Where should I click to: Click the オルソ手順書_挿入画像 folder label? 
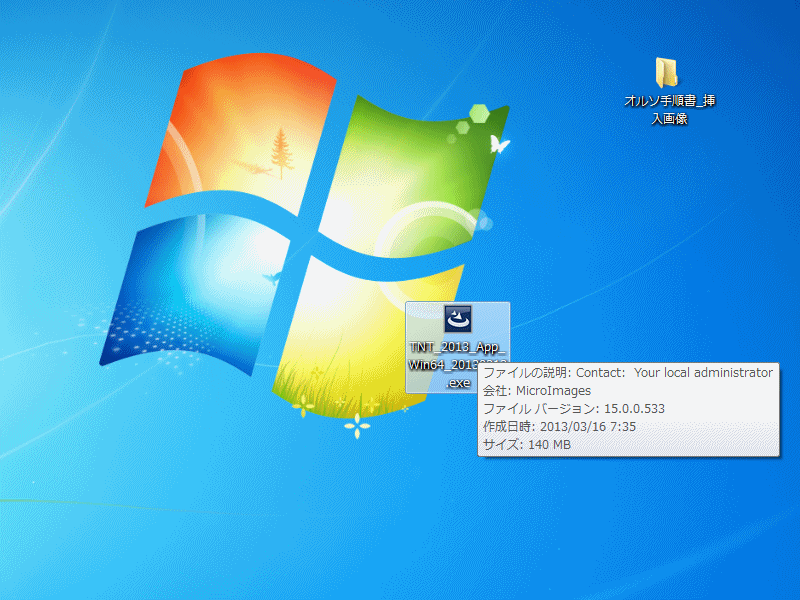tap(669, 110)
